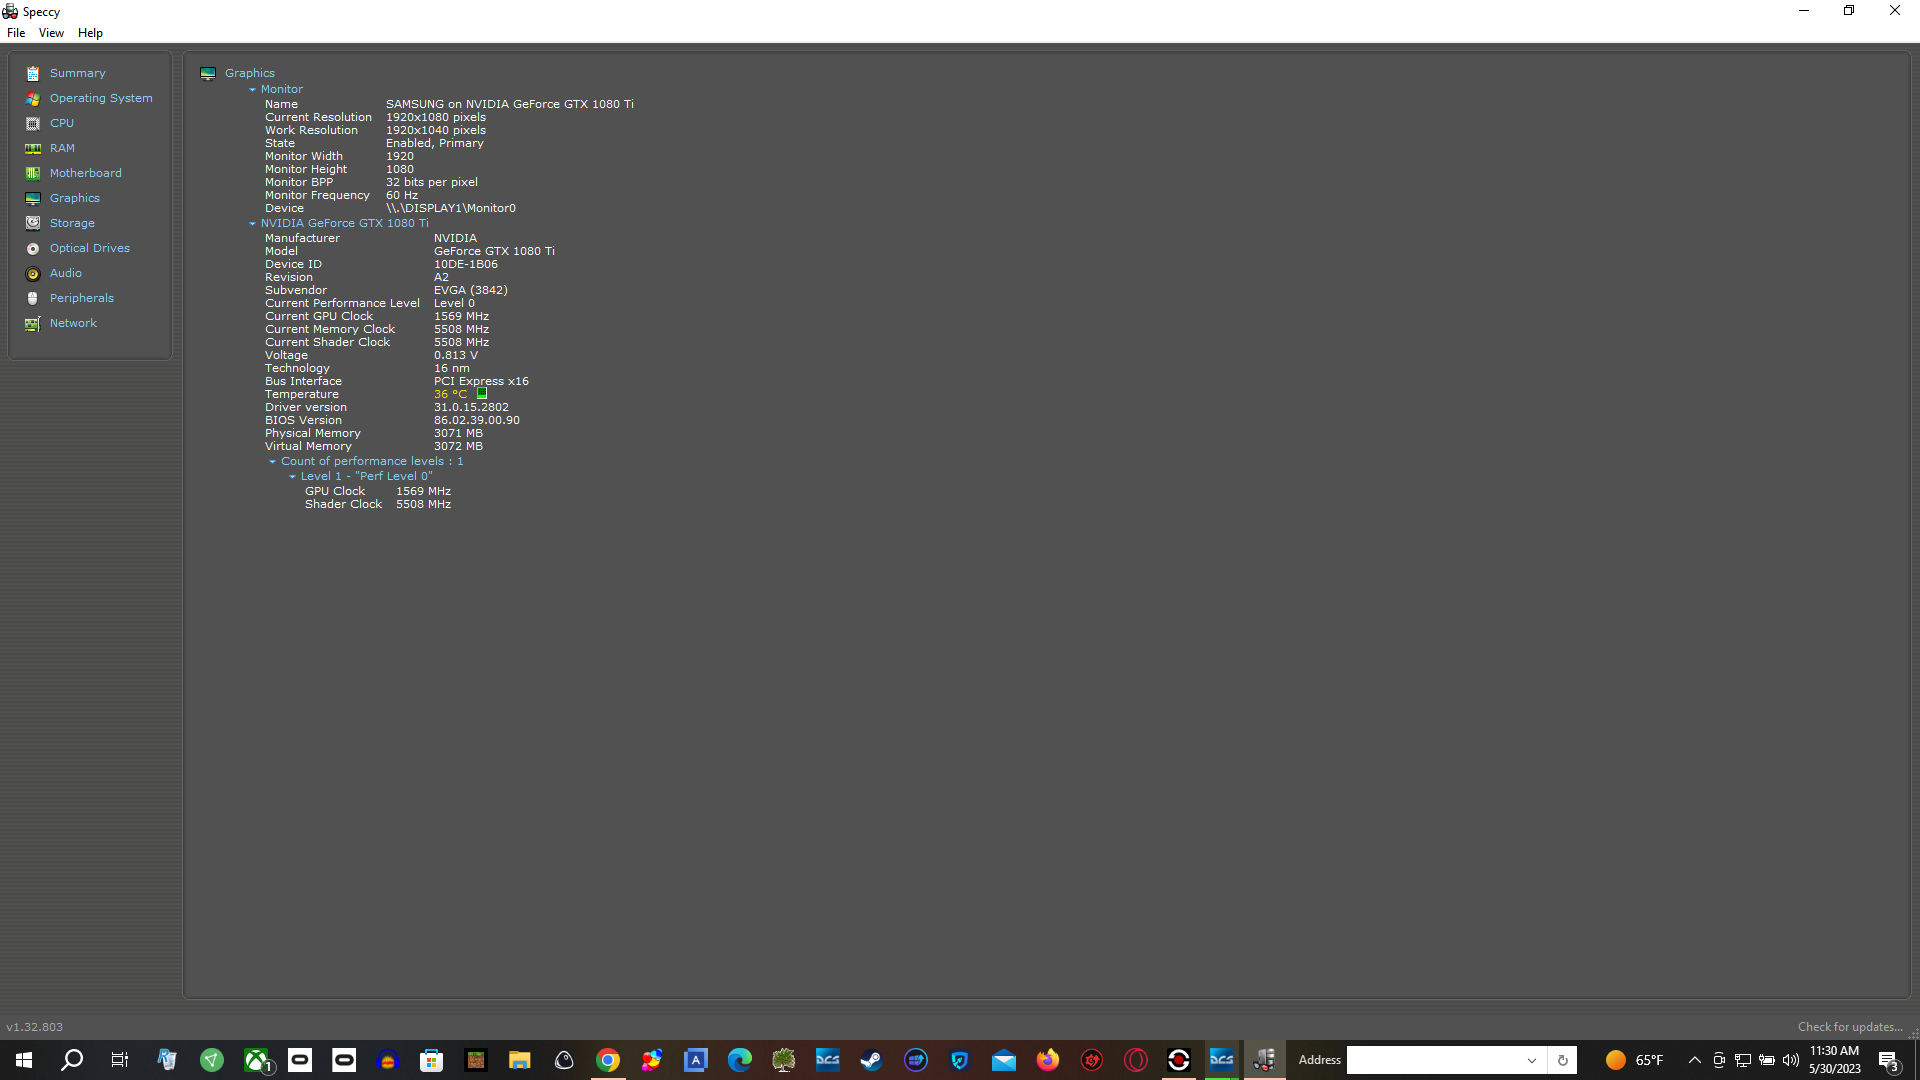This screenshot has width=1920, height=1080.
Task: Open the Help menu
Action: [x=90, y=33]
